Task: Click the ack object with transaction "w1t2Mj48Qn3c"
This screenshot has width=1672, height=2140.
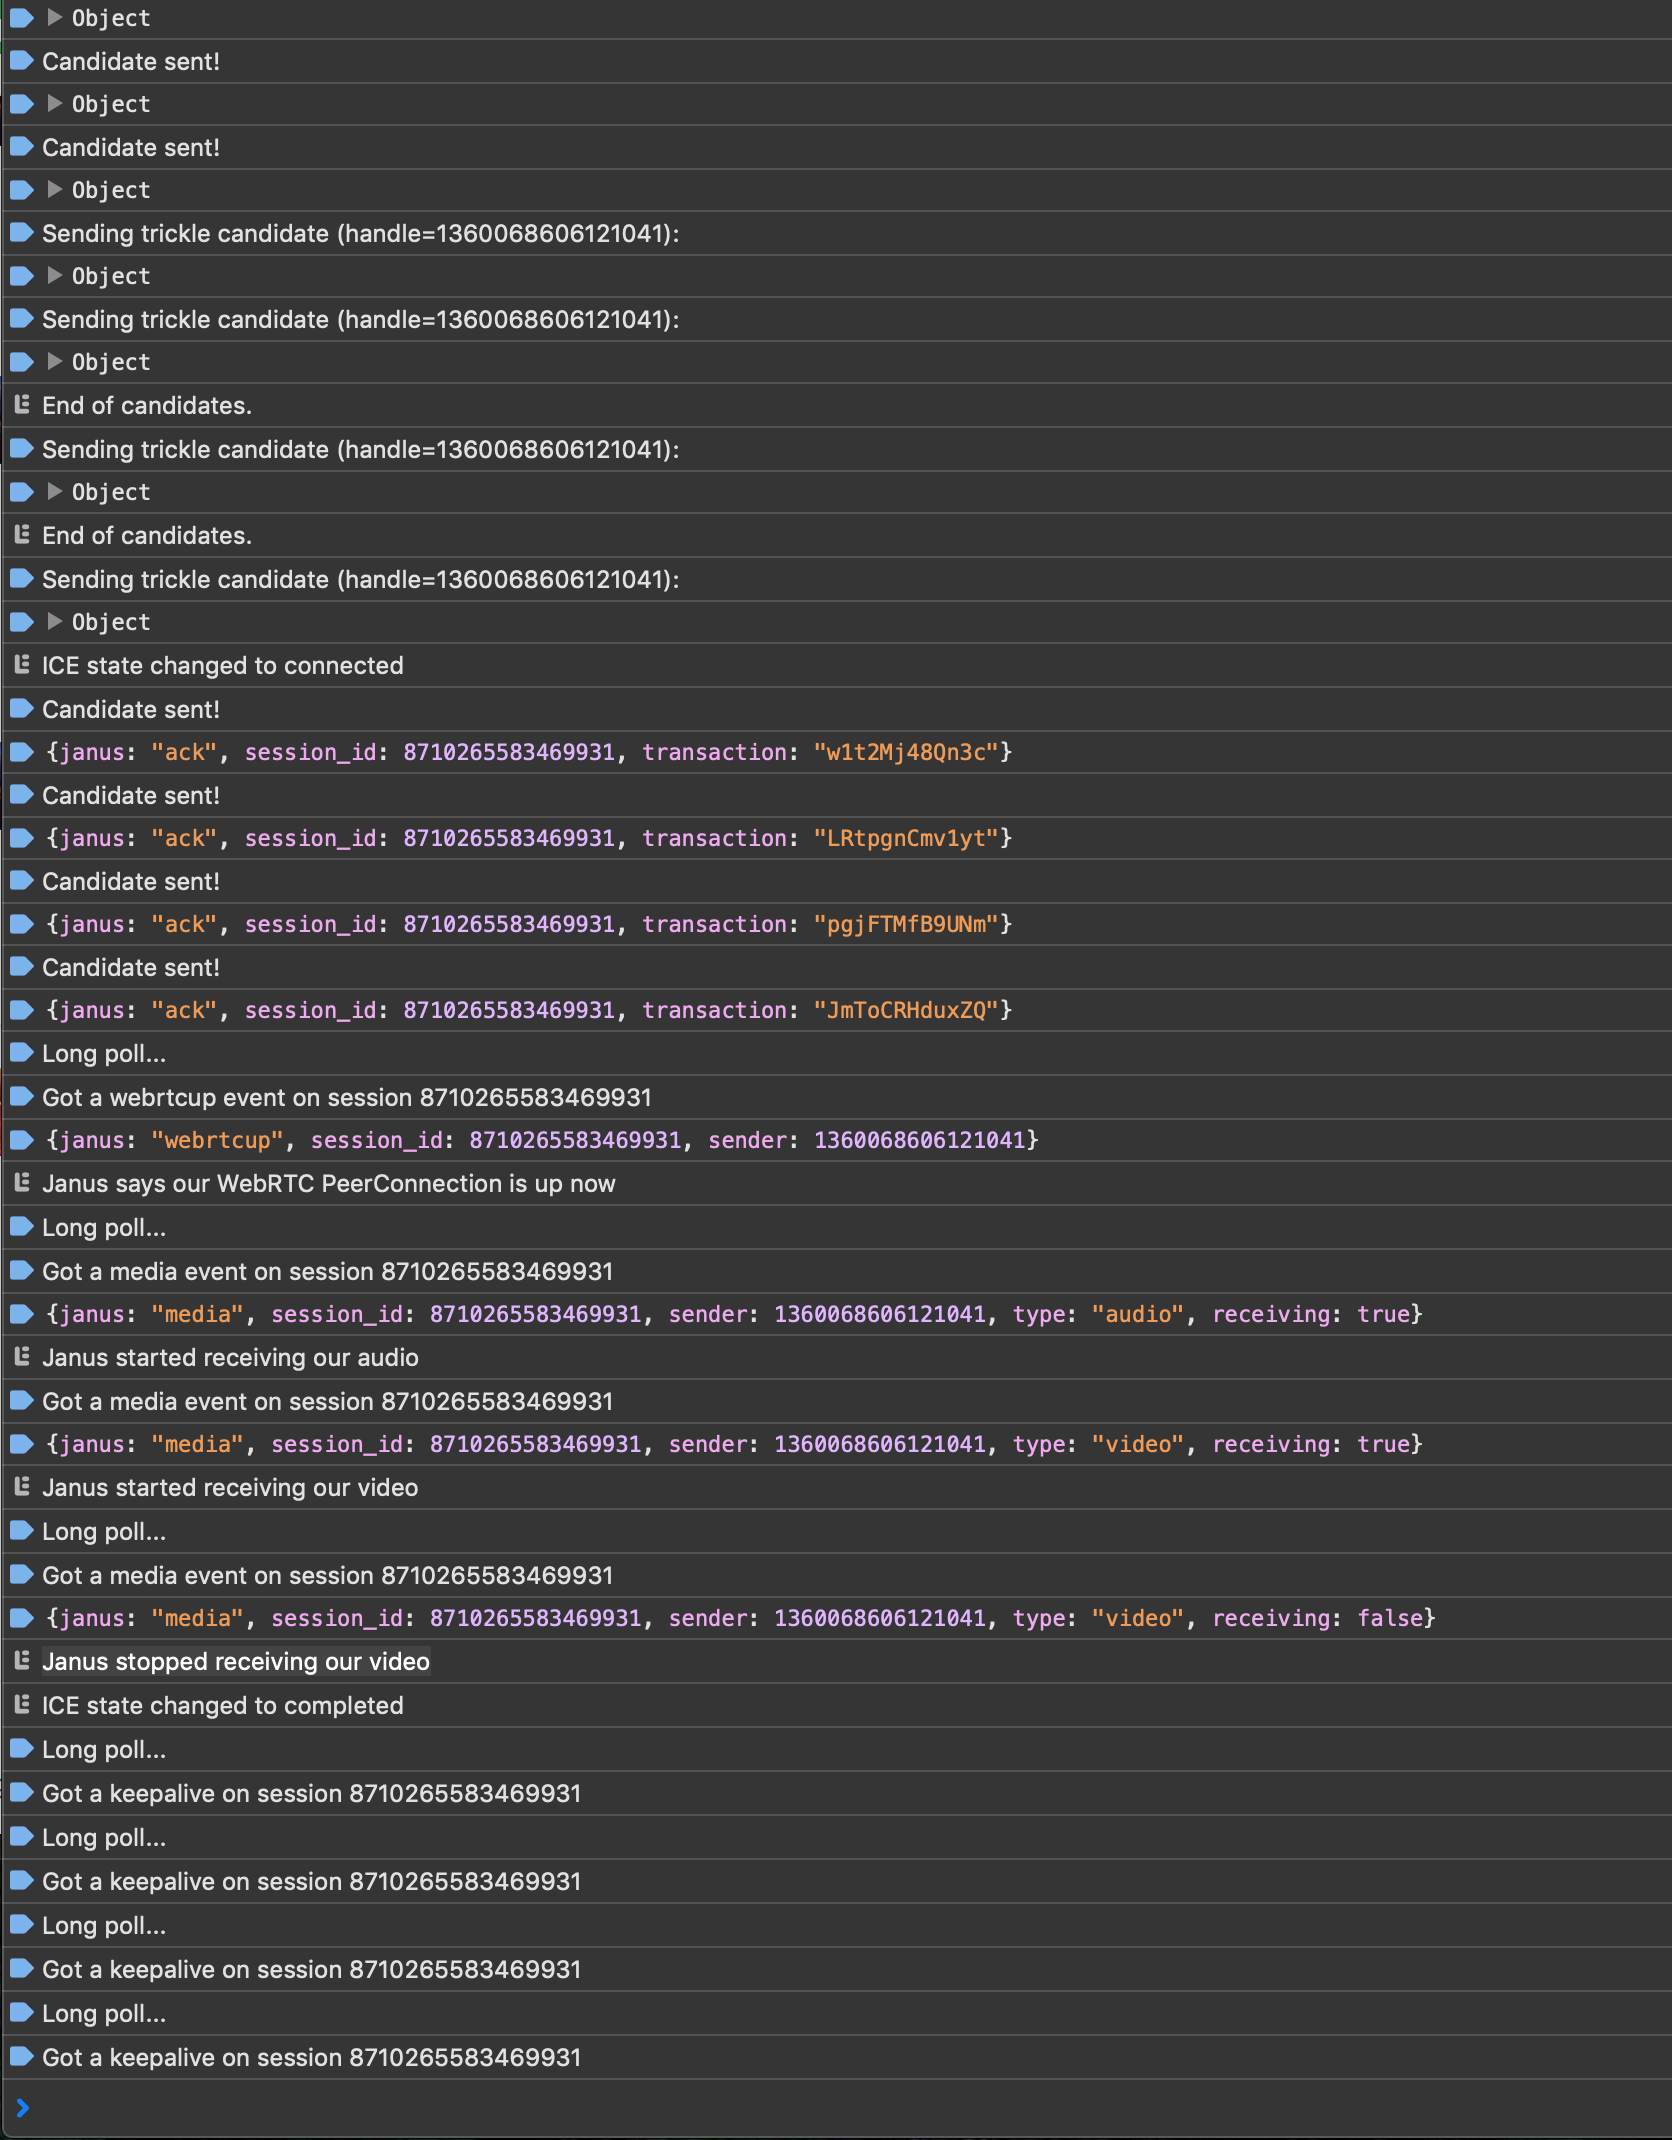Action: [x=529, y=753]
